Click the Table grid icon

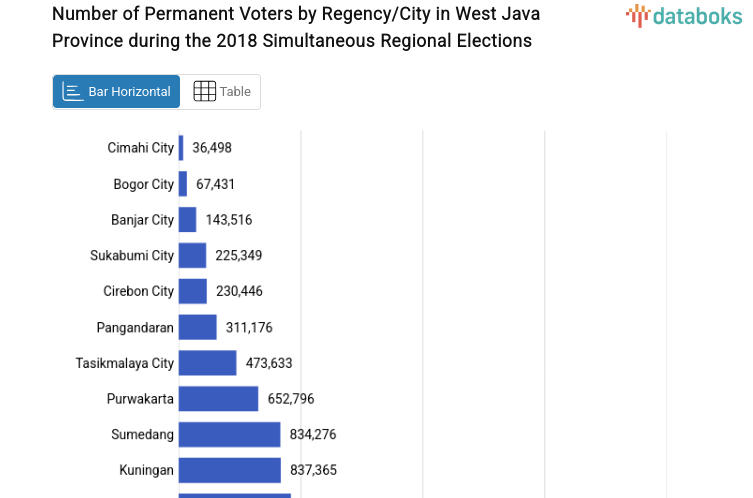click(x=204, y=91)
